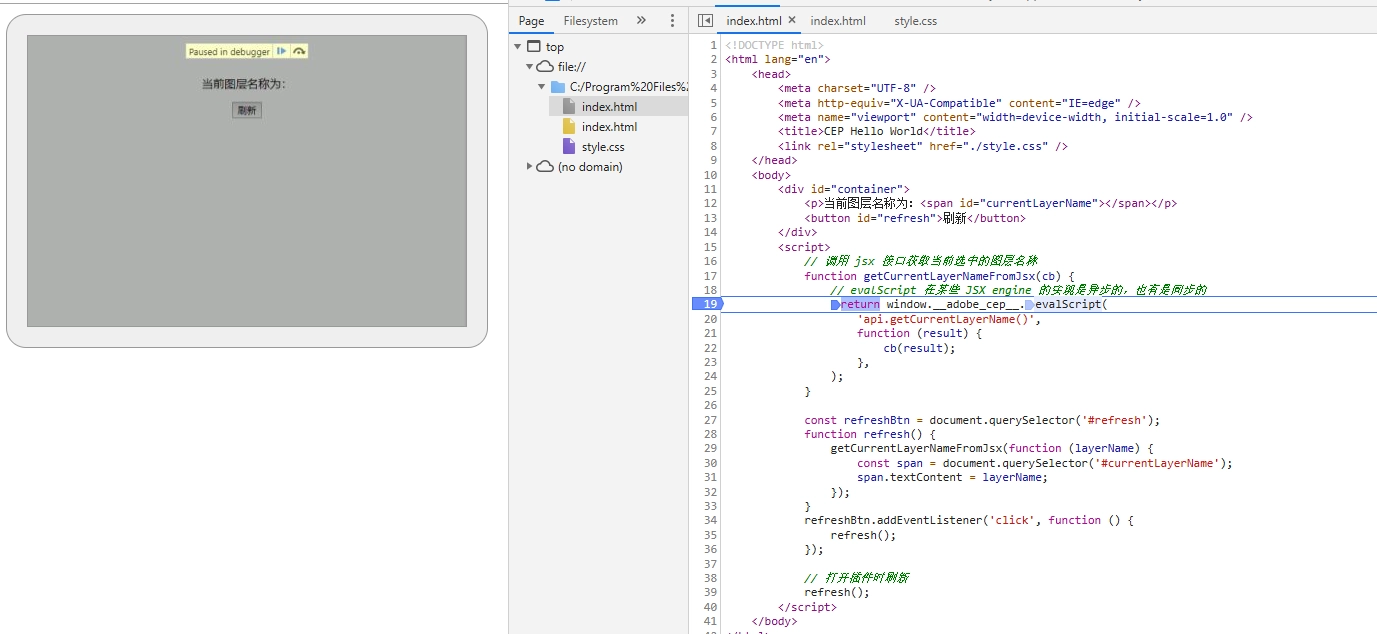Viewport: 1377px width, 634px height.
Task: Select the highlighted gray index.html file
Action: 609,107
